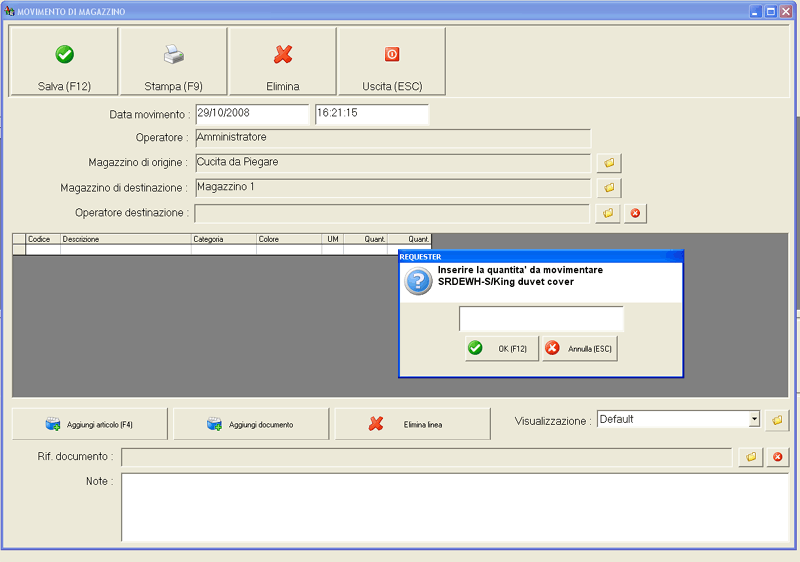This screenshot has height=562, width=800.
Task: Click the quantity input in the Requester dialog
Action: (541, 319)
